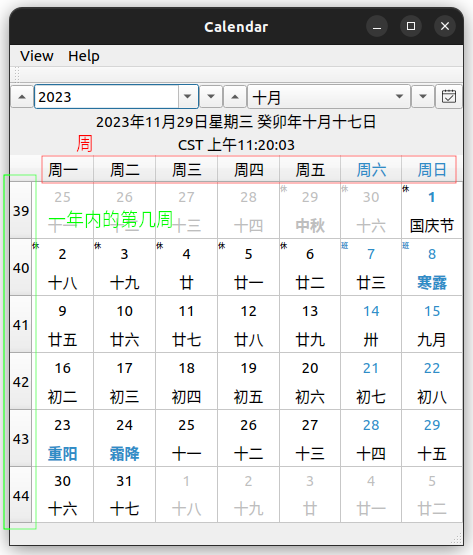Expand the 2023 year combo box
The image size is (473, 555).
188,96
